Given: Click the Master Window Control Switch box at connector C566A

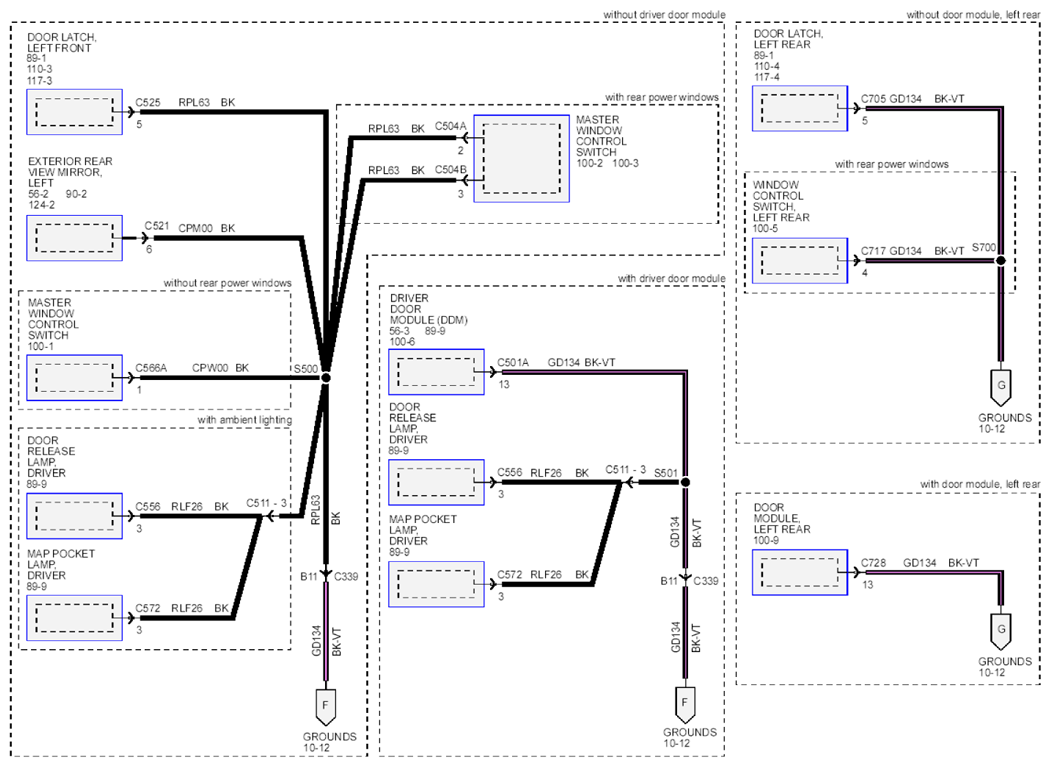Looking at the screenshot, I should 74,378.
